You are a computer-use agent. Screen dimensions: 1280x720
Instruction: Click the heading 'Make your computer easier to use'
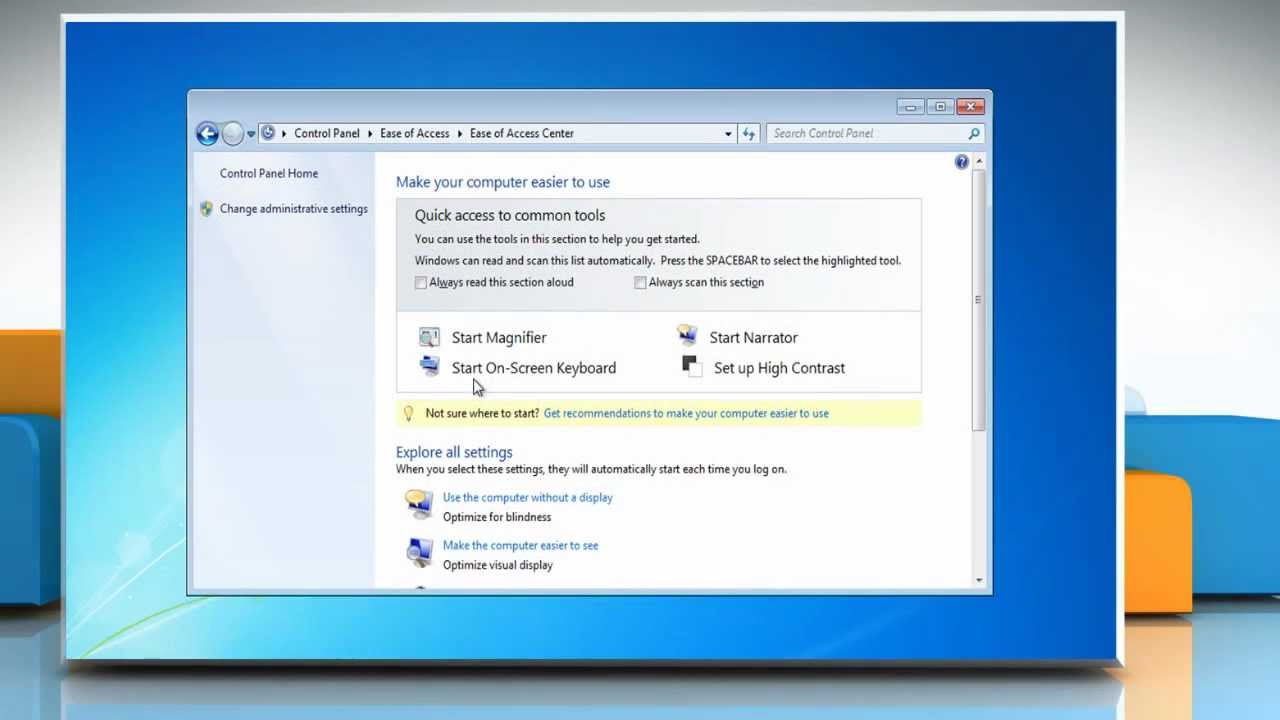pos(503,182)
